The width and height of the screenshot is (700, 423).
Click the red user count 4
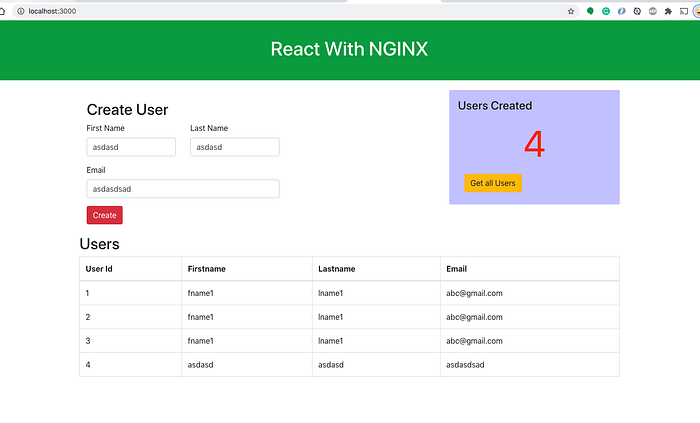tap(534, 144)
